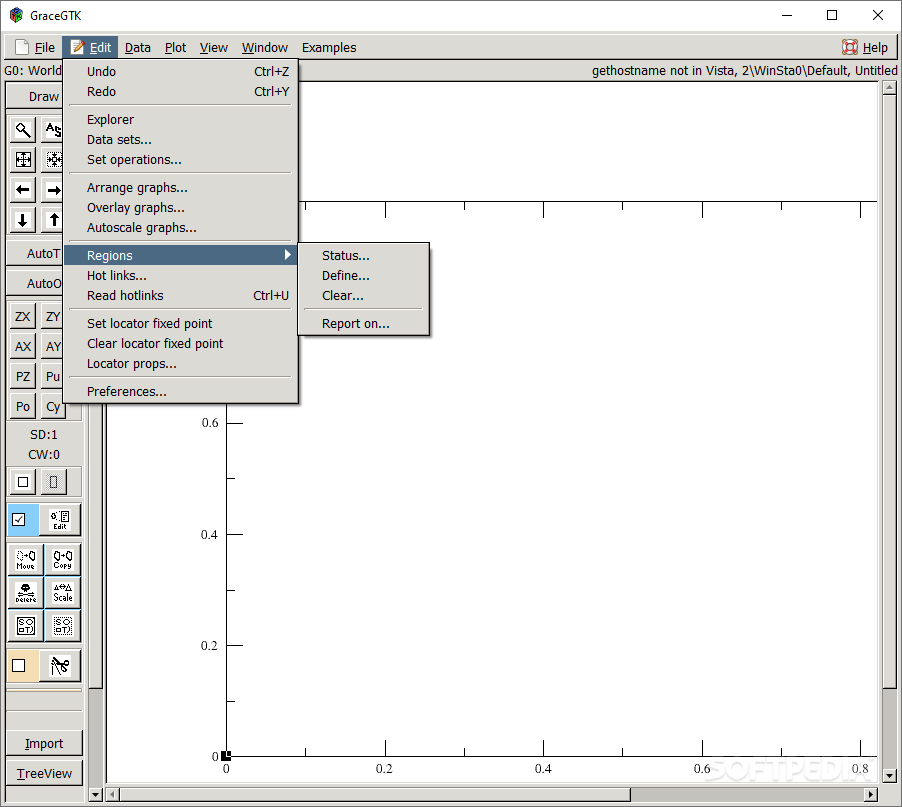Select Set operations... menu entry
The width and height of the screenshot is (902, 807).
point(181,160)
